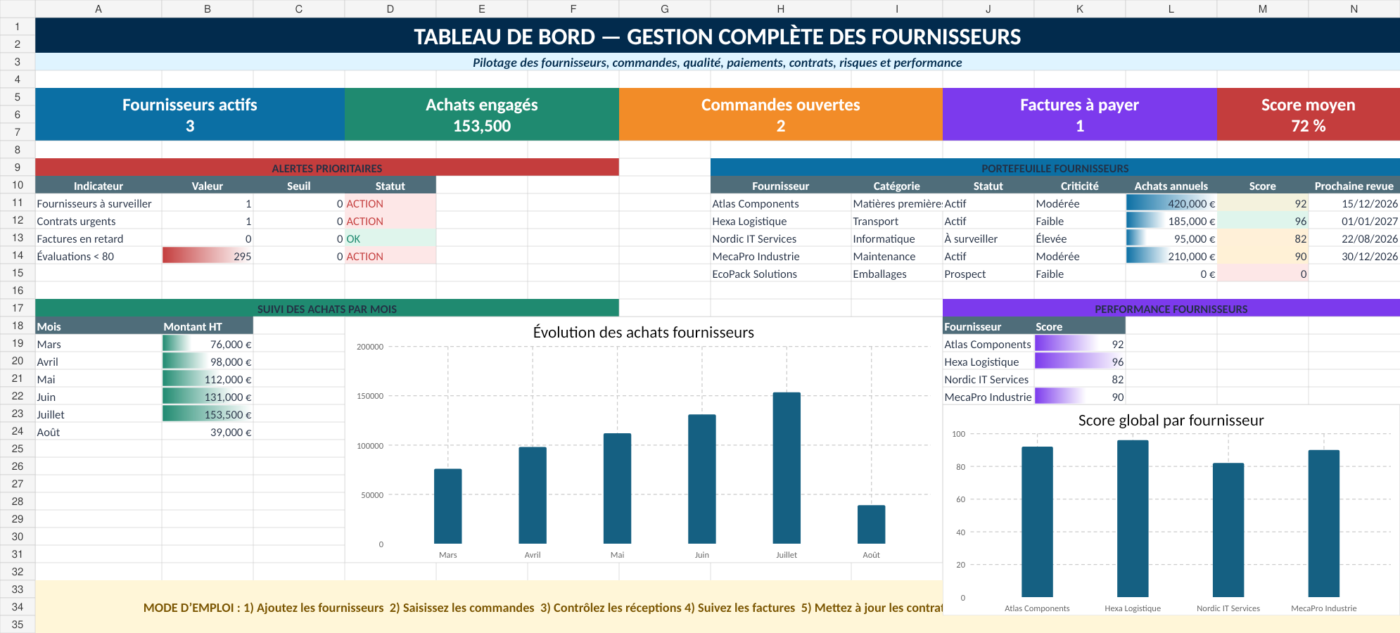Select the 'Maintenance' category cell
The height and width of the screenshot is (633, 1400).
pyautogui.click(x=896, y=256)
